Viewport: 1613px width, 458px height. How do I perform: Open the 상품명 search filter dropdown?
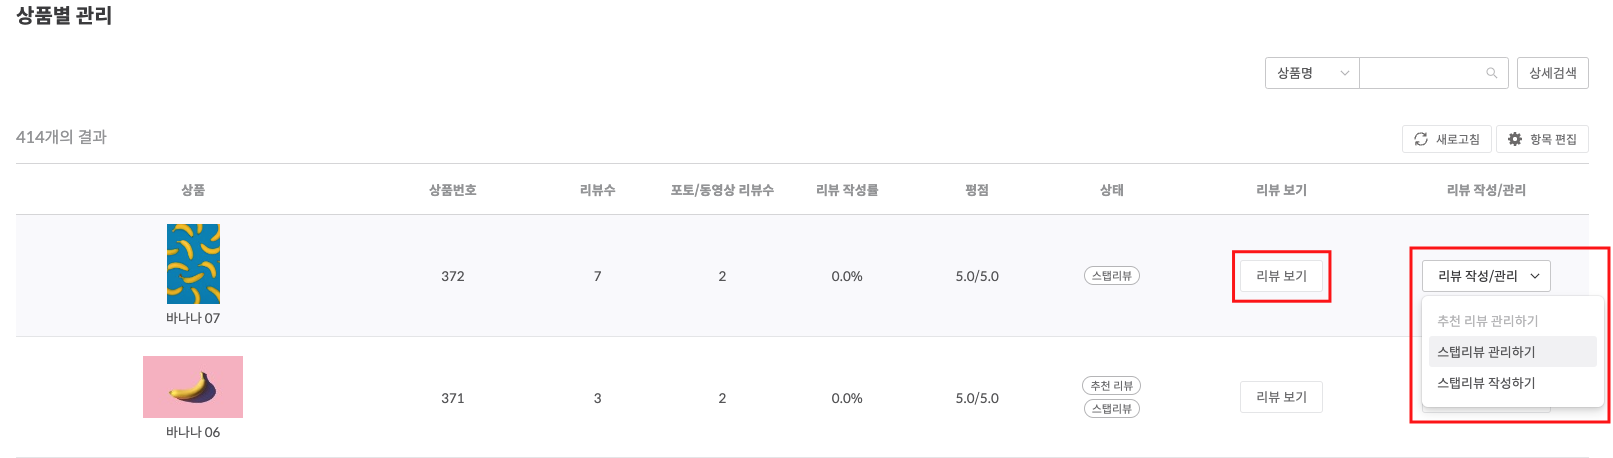[x=1312, y=73]
